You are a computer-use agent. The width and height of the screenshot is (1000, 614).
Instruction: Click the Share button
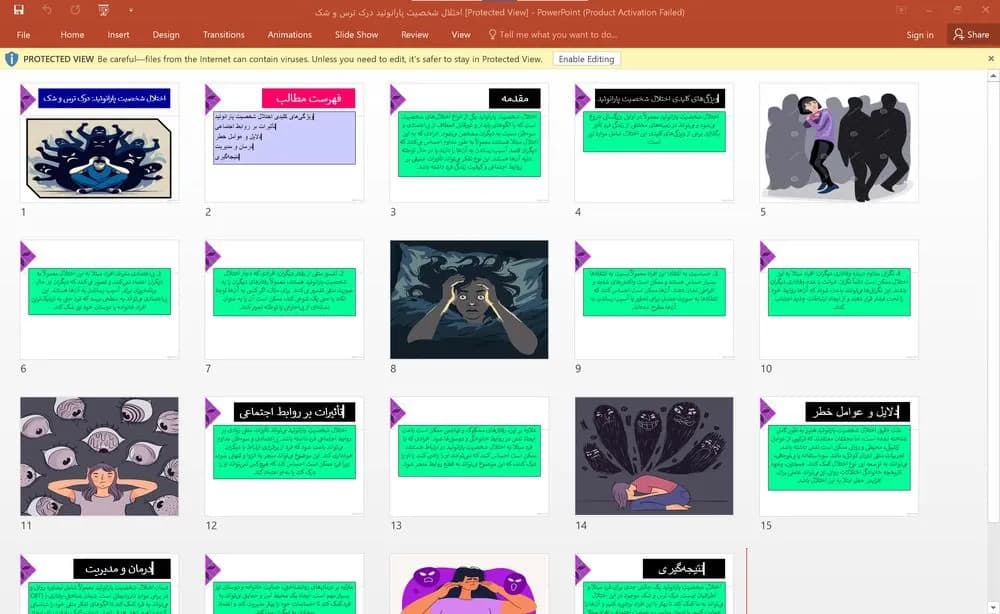pos(971,34)
